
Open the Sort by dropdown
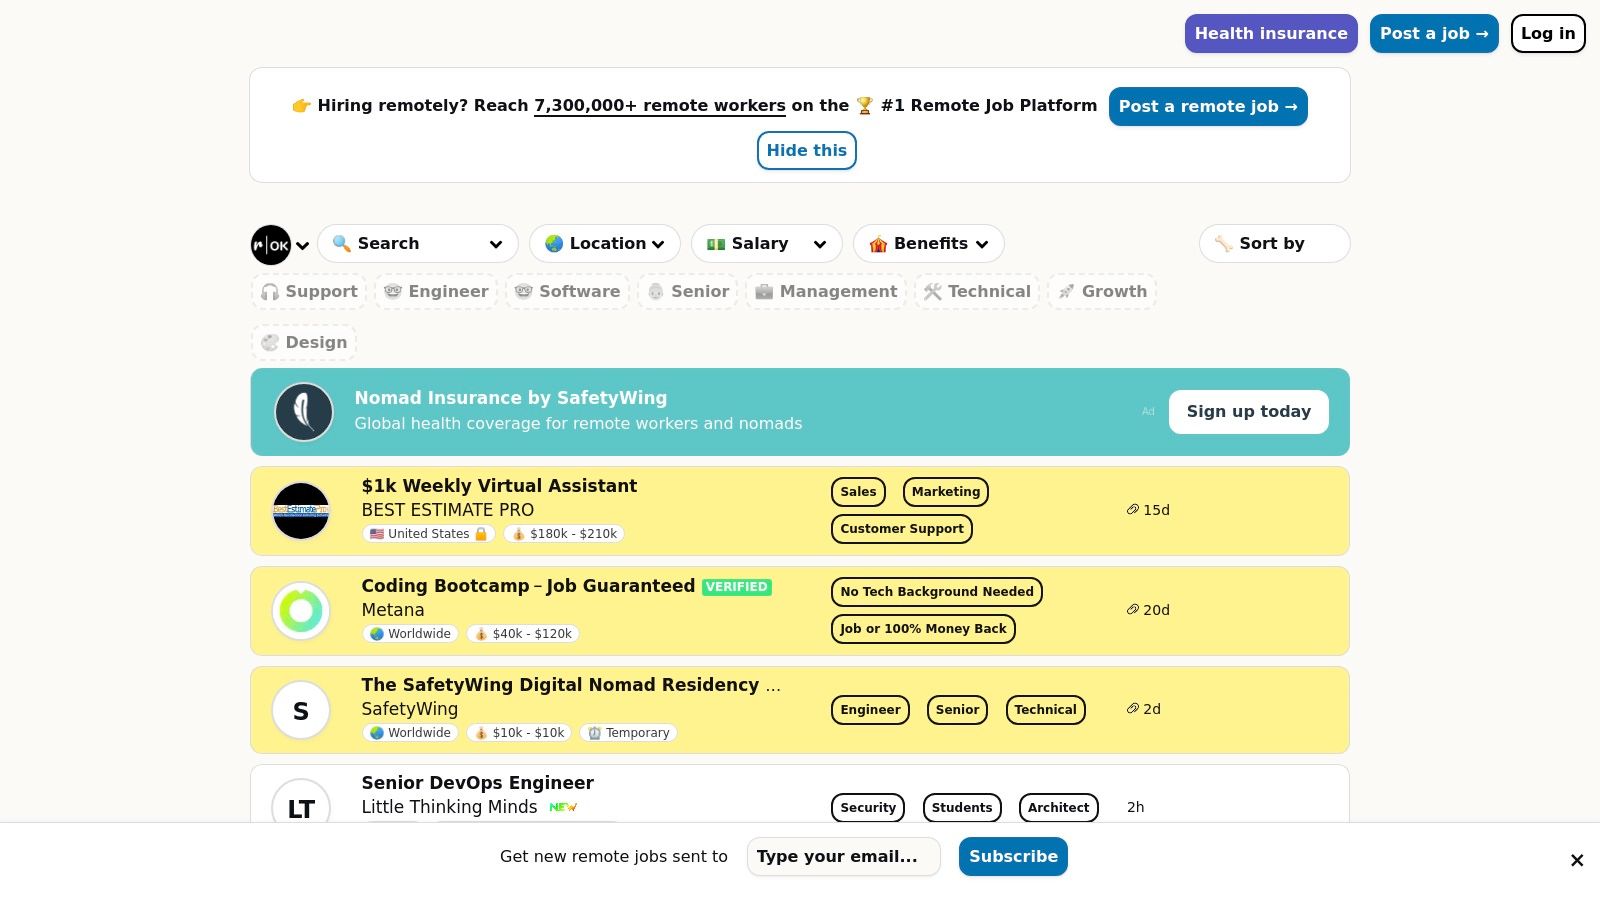1274,243
